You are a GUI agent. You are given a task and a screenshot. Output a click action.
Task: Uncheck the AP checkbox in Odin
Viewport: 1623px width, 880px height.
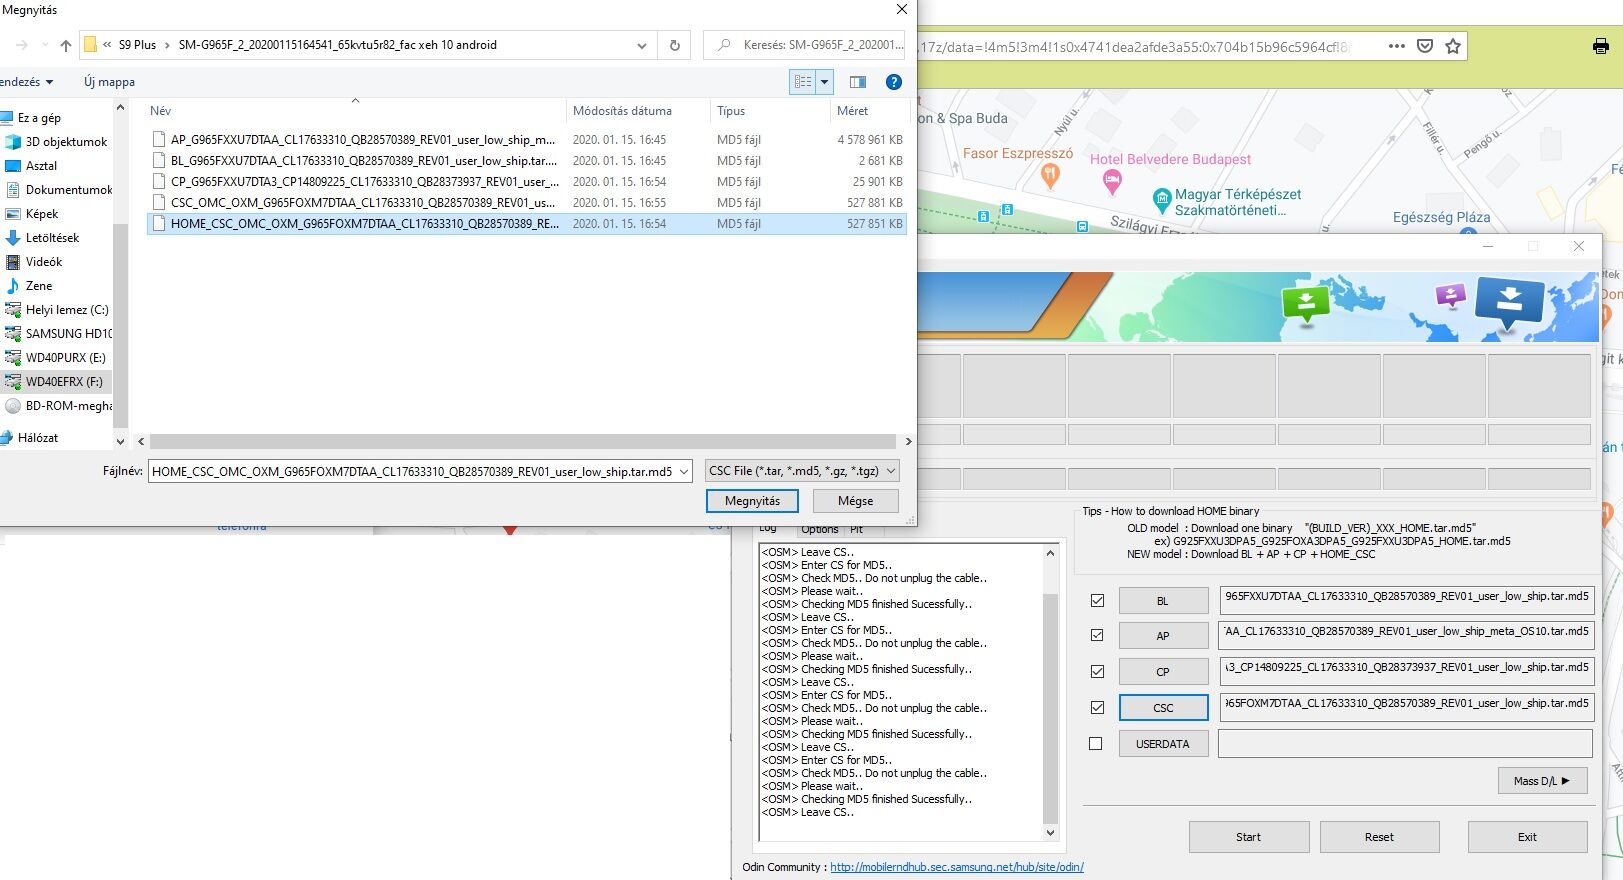(1097, 636)
